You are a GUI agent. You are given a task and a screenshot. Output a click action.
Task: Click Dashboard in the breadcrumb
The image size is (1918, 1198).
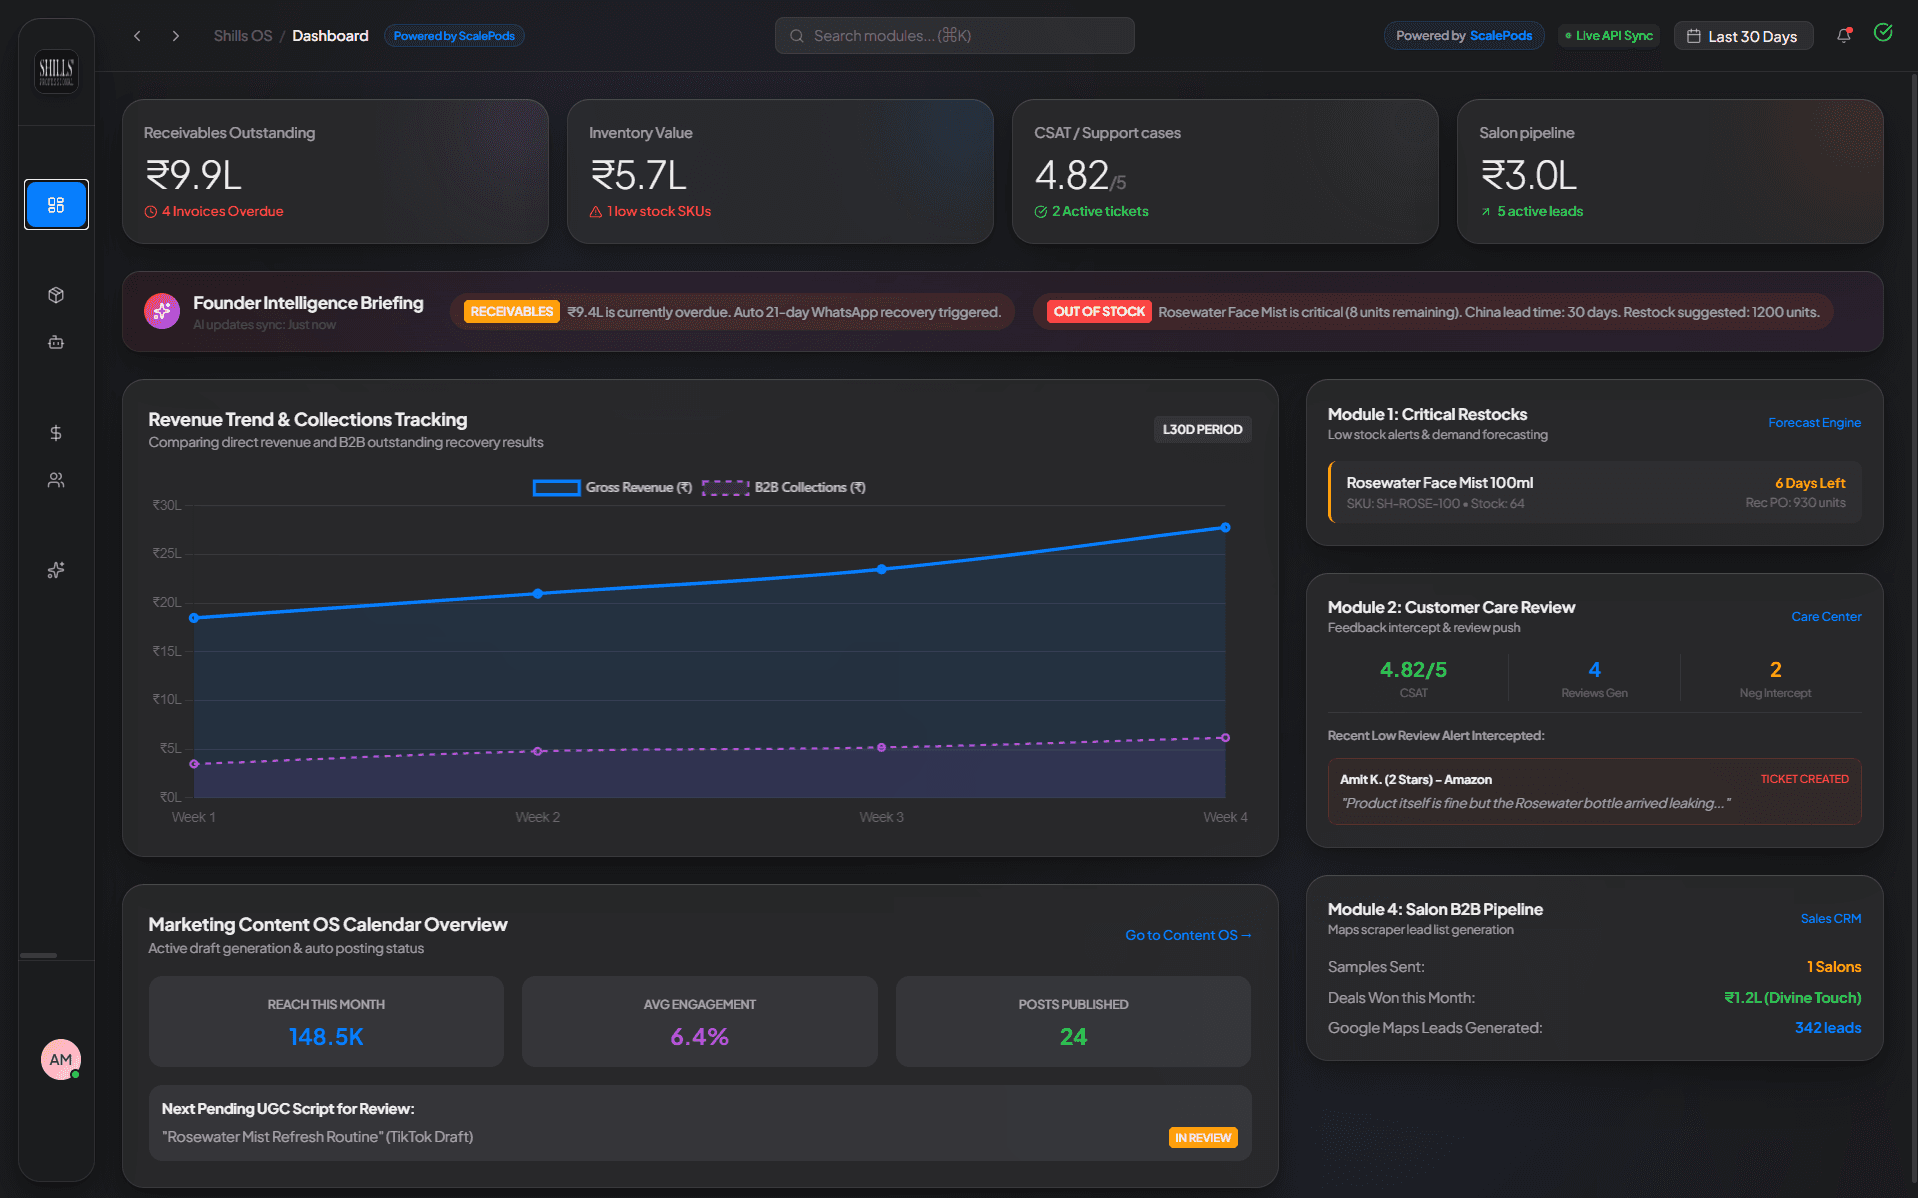[x=330, y=36]
